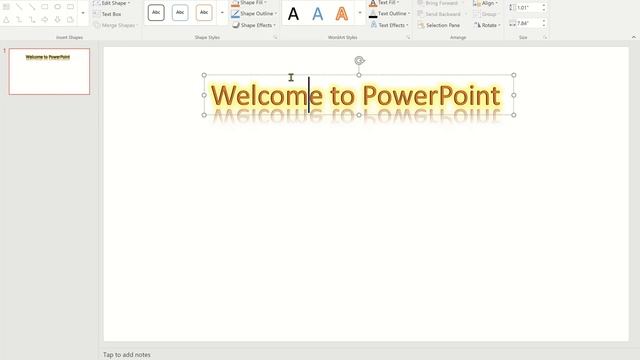Expand the WordArt Styles gallery
Image resolution: width=640 pixels, height=360 pixels.
pyautogui.click(x=360, y=13)
